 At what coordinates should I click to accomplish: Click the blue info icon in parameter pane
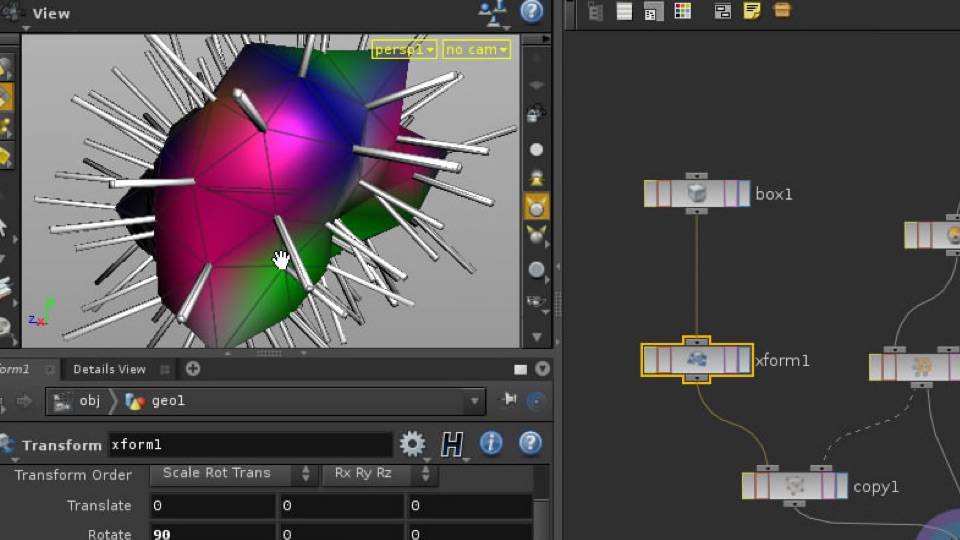tap(491, 444)
